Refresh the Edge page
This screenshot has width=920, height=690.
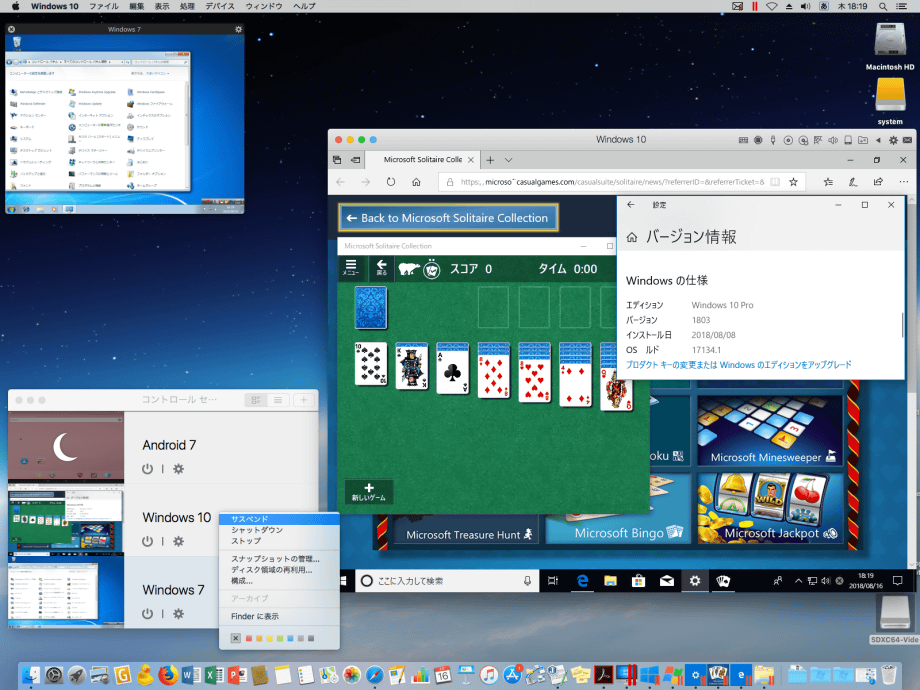click(391, 182)
